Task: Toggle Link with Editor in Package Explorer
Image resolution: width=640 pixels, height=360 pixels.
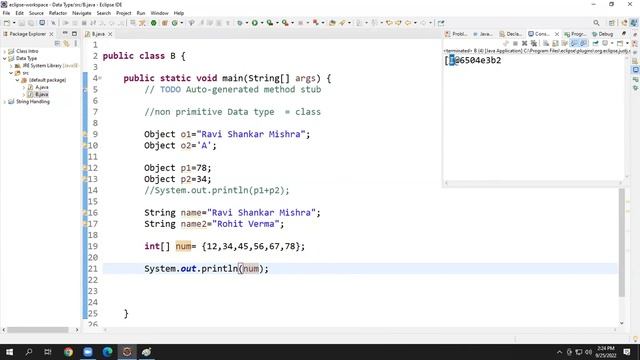Action: (66, 43)
